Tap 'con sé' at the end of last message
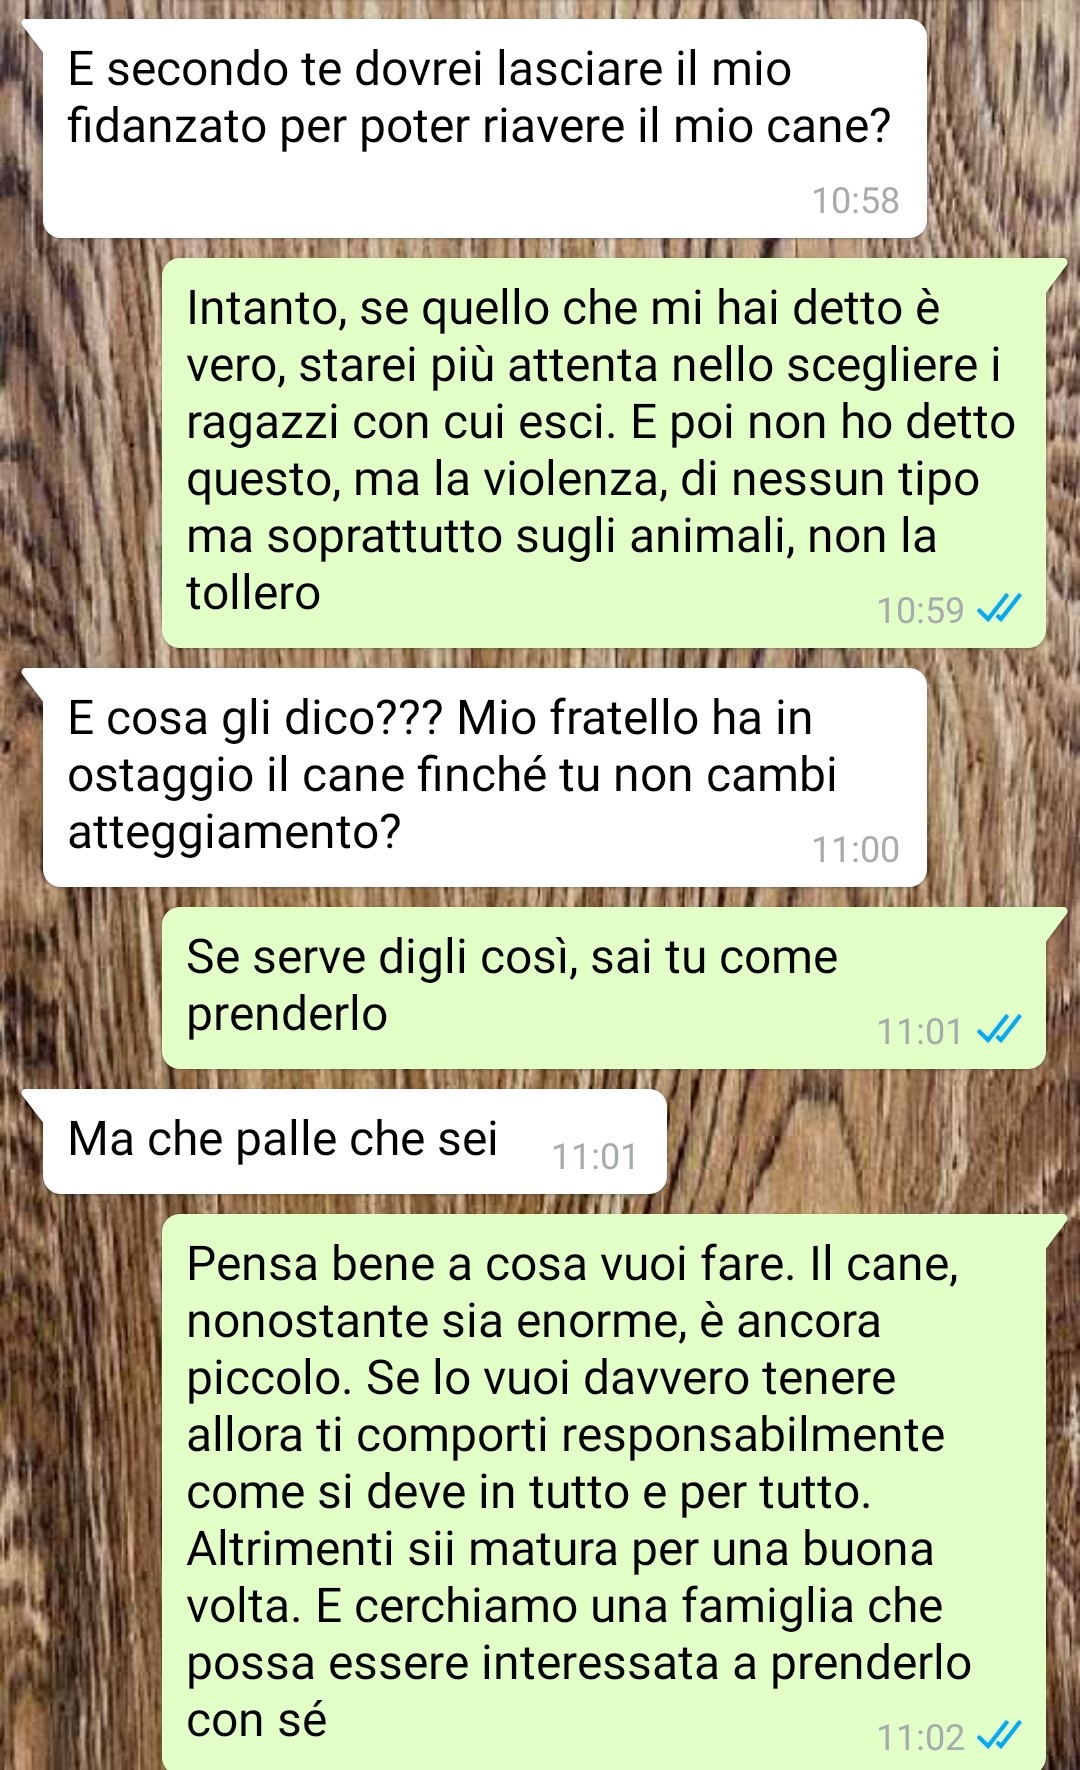Screen dimensions: 1080x1770 pos(257,1720)
